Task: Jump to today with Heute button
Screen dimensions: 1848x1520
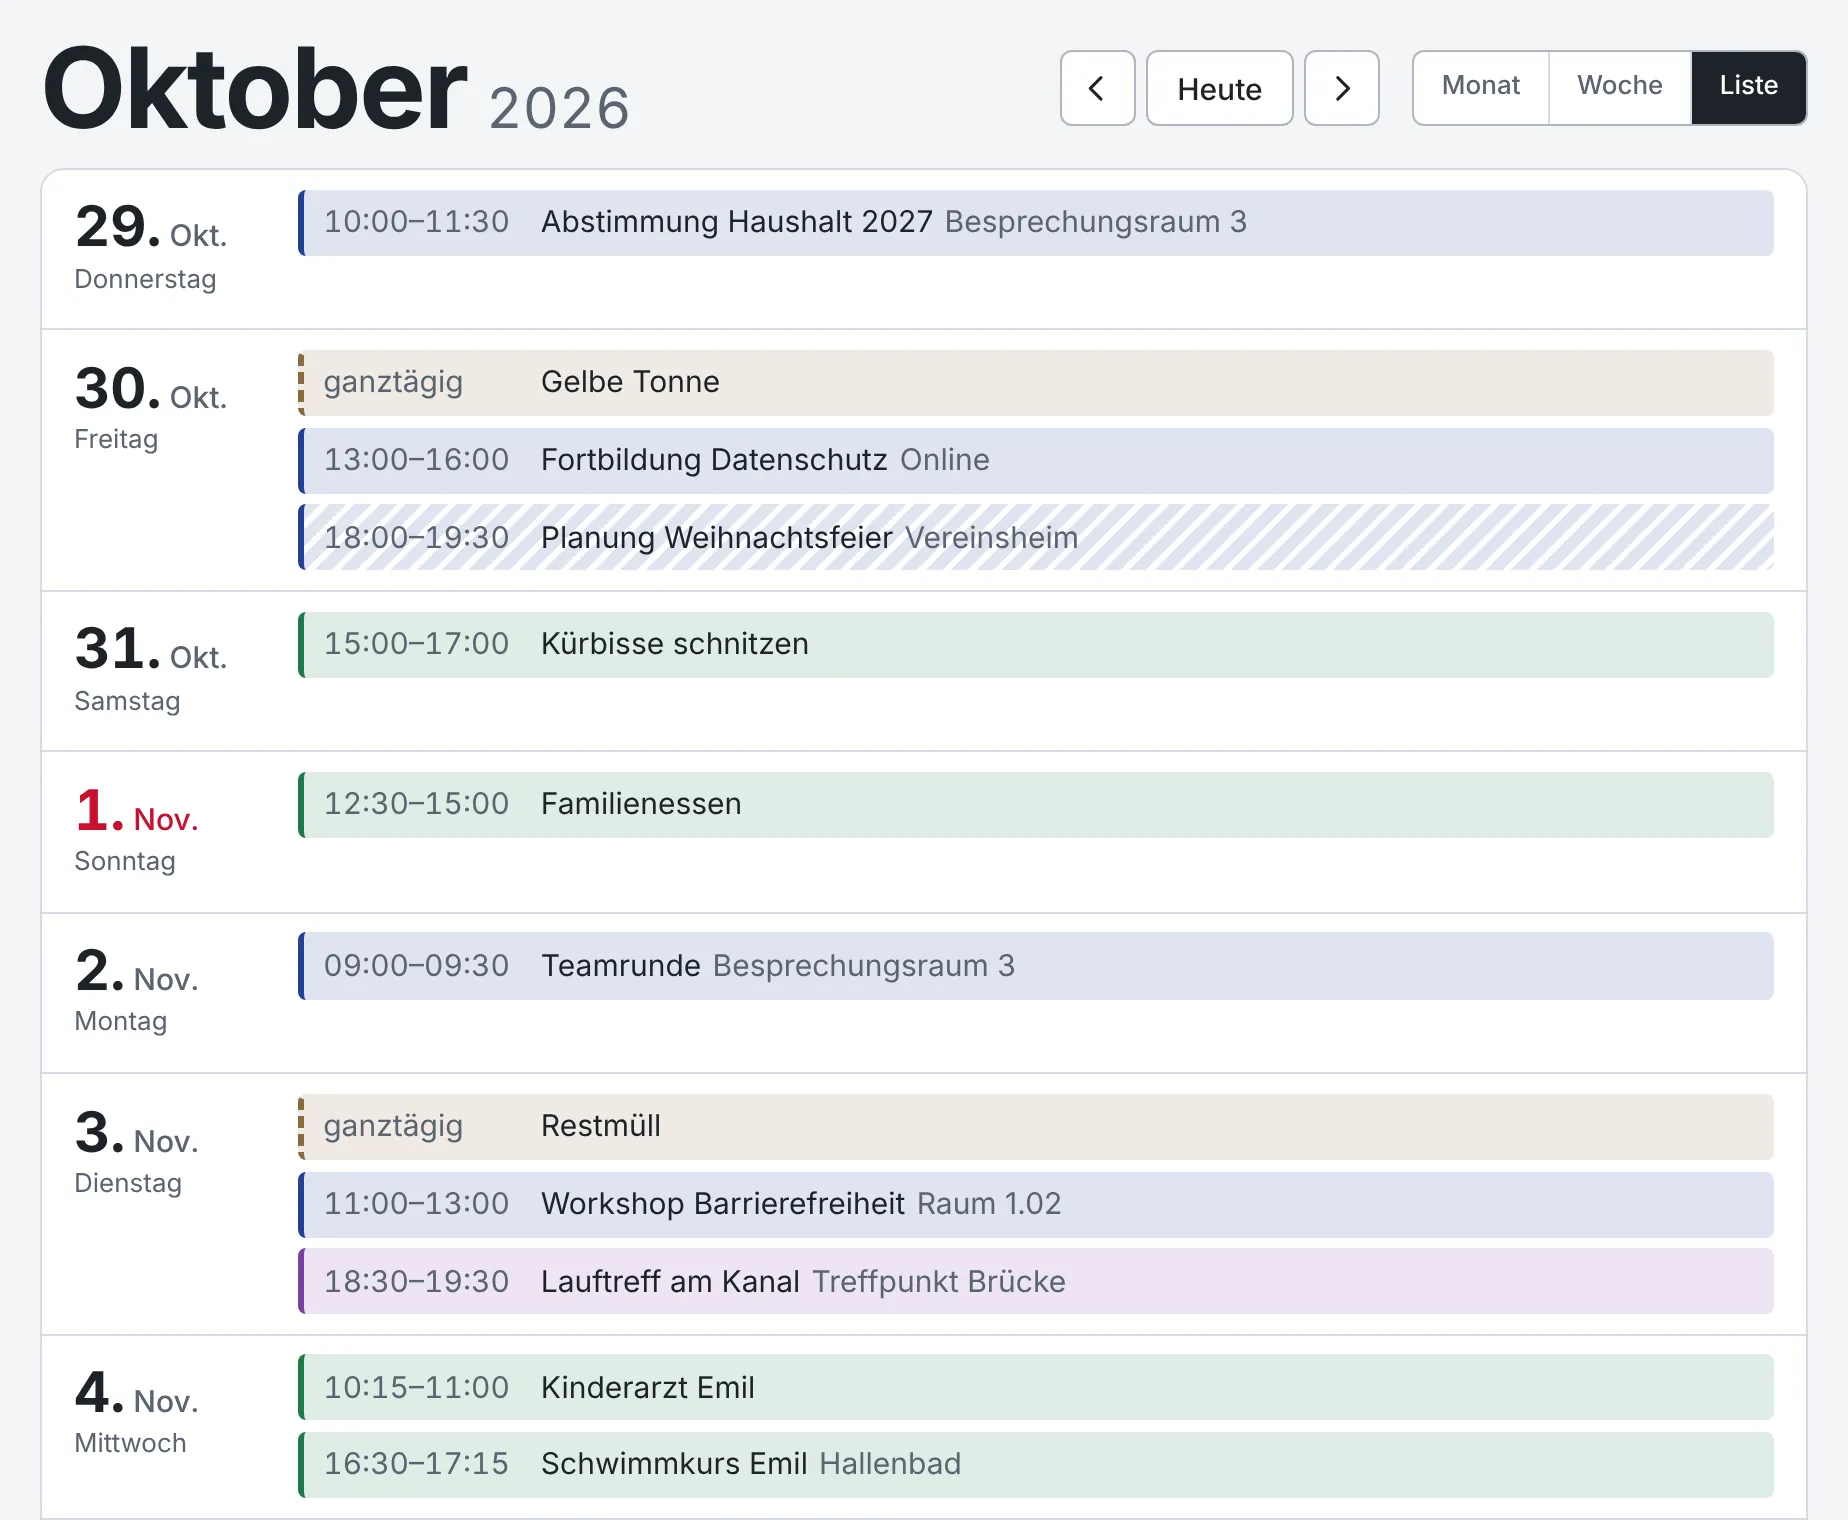Action: (x=1219, y=88)
